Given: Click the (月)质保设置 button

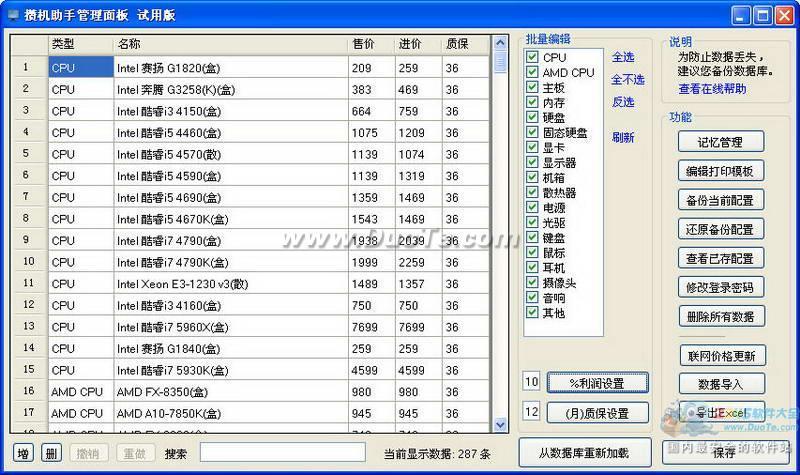Looking at the screenshot, I should (598, 413).
